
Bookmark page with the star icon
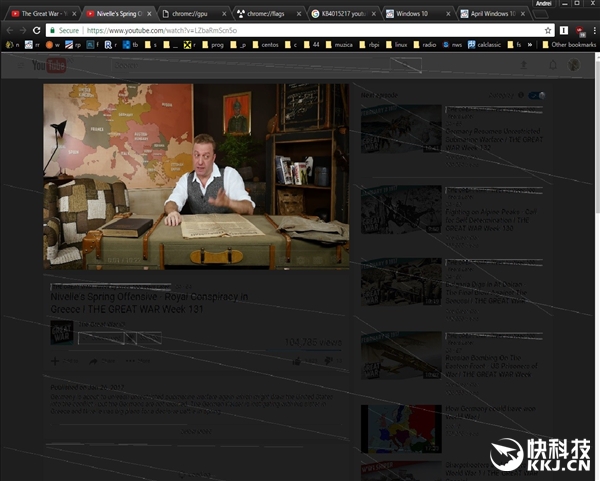[x=548, y=31]
